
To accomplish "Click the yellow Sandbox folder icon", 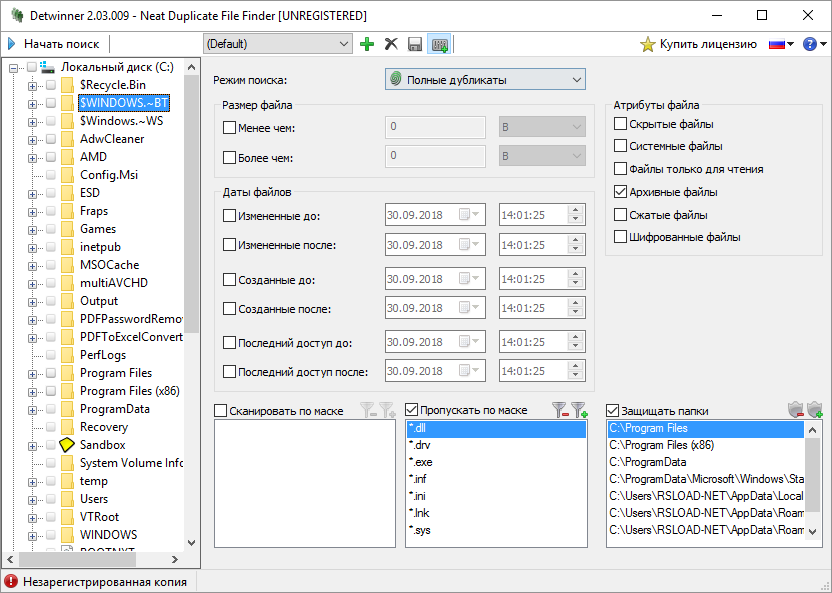I will 67,444.
